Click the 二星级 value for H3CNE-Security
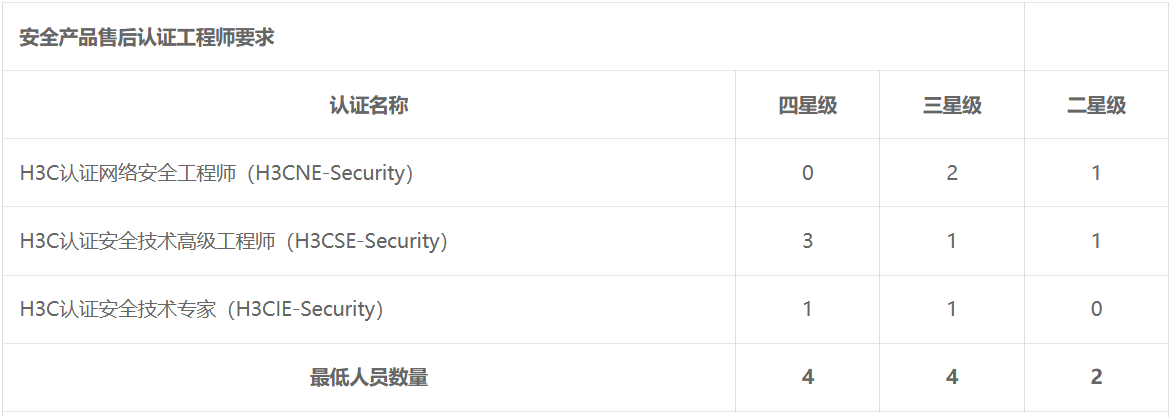Screen dimensions: 1171x417 (x=1096, y=173)
